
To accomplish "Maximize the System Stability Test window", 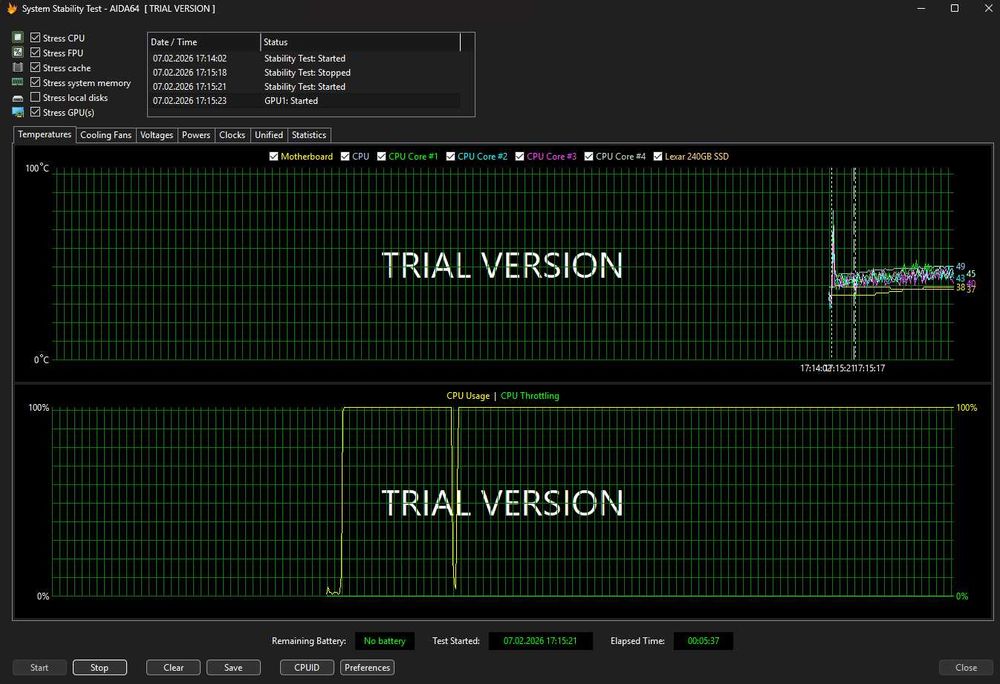I will 955,8.
